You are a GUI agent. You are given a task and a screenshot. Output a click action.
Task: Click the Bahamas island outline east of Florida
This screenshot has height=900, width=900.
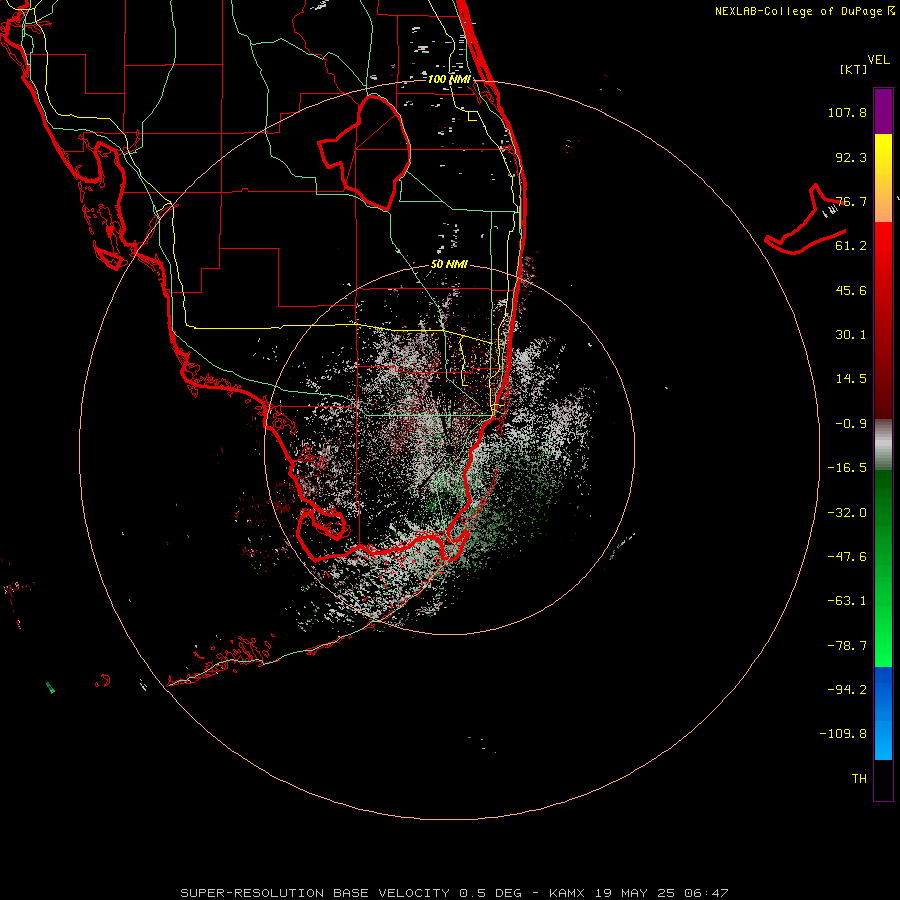pyautogui.click(x=806, y=221)
